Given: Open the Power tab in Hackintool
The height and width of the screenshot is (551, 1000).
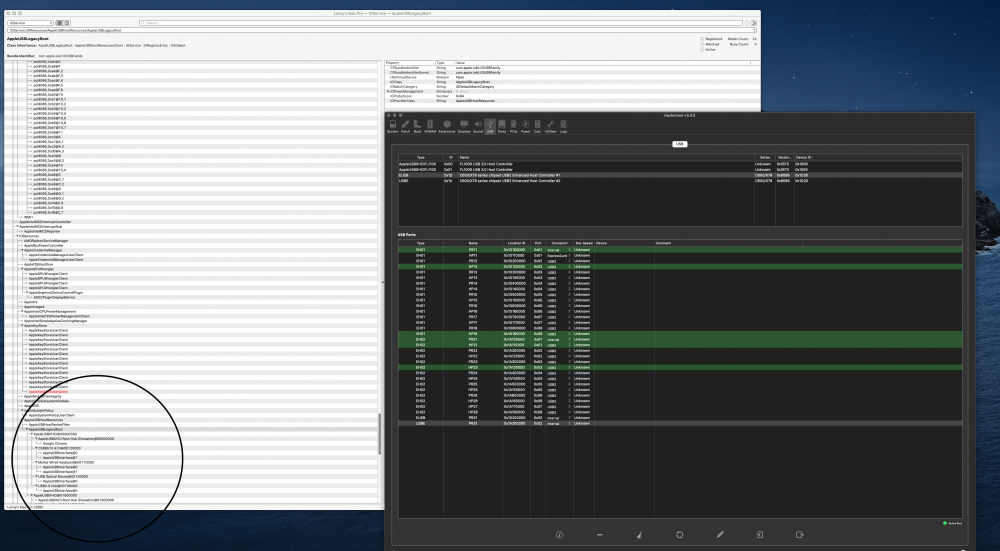Looking at the screenshot, I should coord(526,126).
